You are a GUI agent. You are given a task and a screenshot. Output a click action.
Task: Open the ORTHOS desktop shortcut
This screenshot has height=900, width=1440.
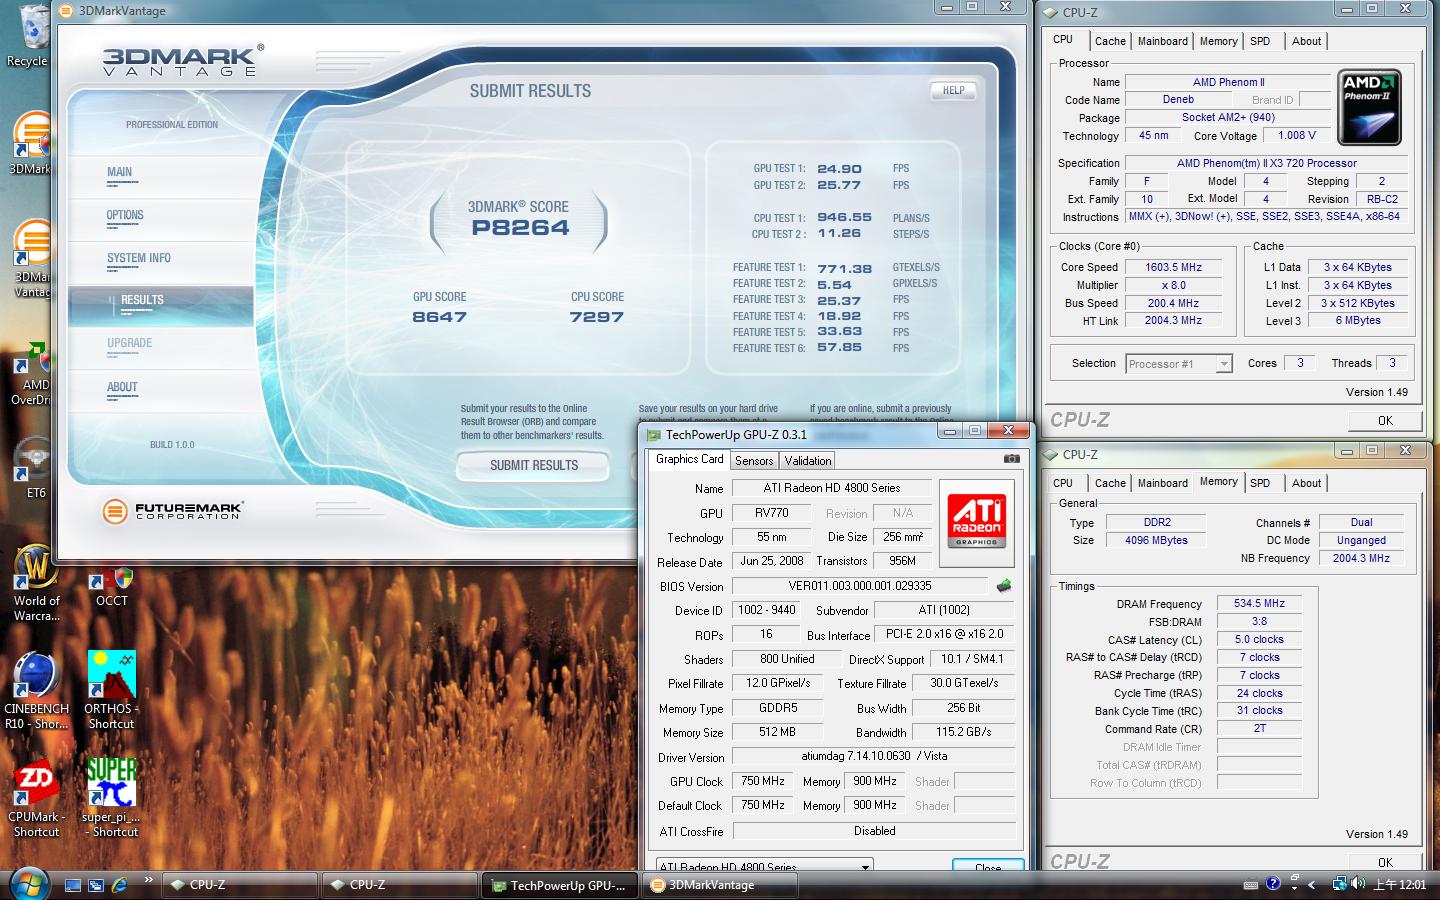coord(111,691)
